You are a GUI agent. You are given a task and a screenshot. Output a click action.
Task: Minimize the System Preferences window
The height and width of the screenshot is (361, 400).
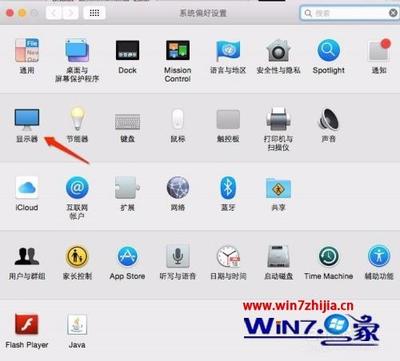(x=22, y=13)
